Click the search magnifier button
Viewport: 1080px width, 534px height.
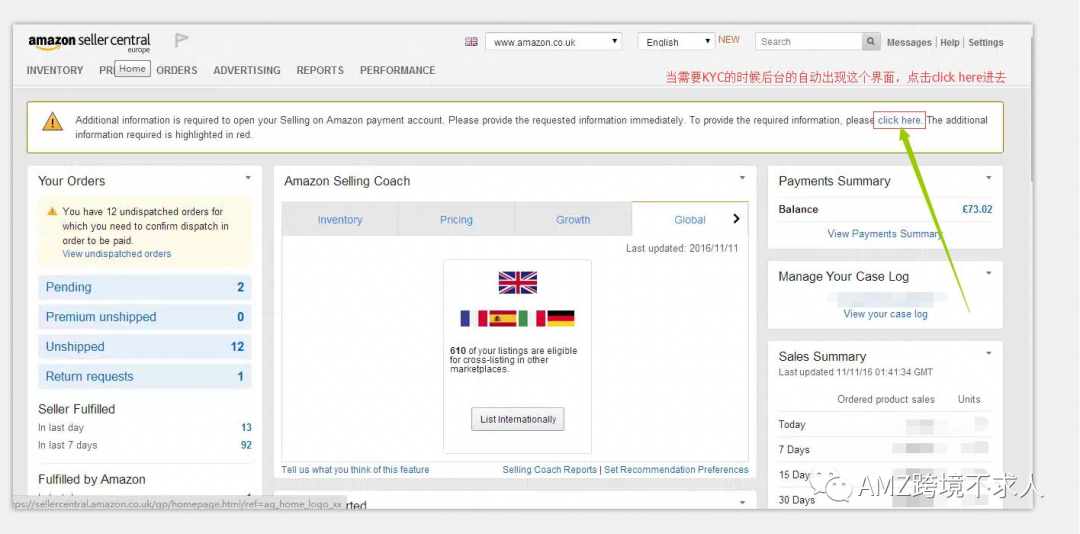coord(871,42)
